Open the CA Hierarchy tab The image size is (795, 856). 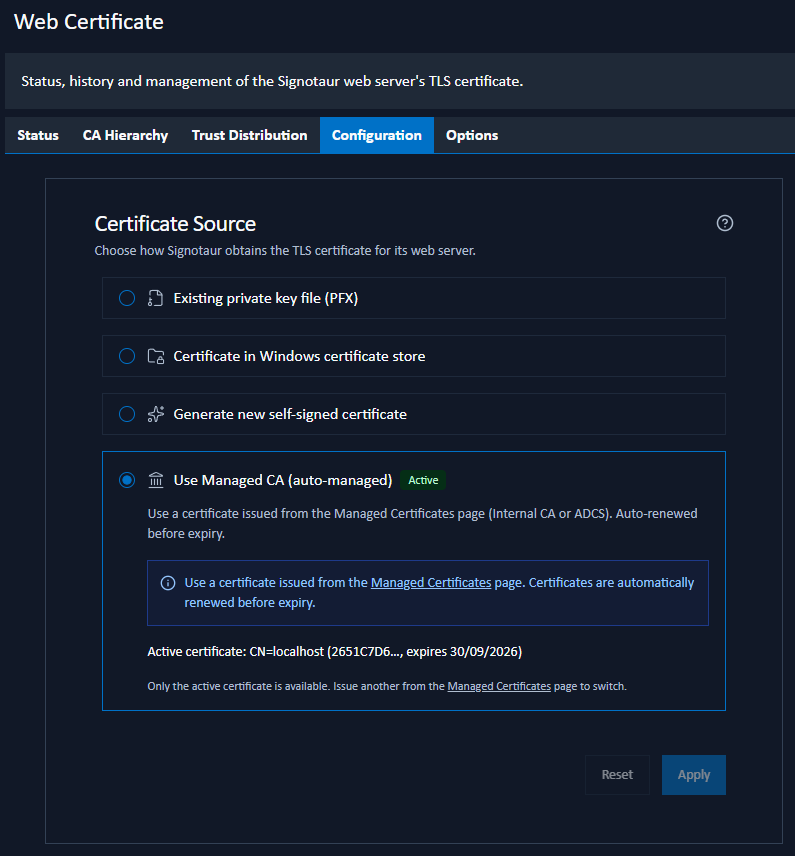pos(125,135)
